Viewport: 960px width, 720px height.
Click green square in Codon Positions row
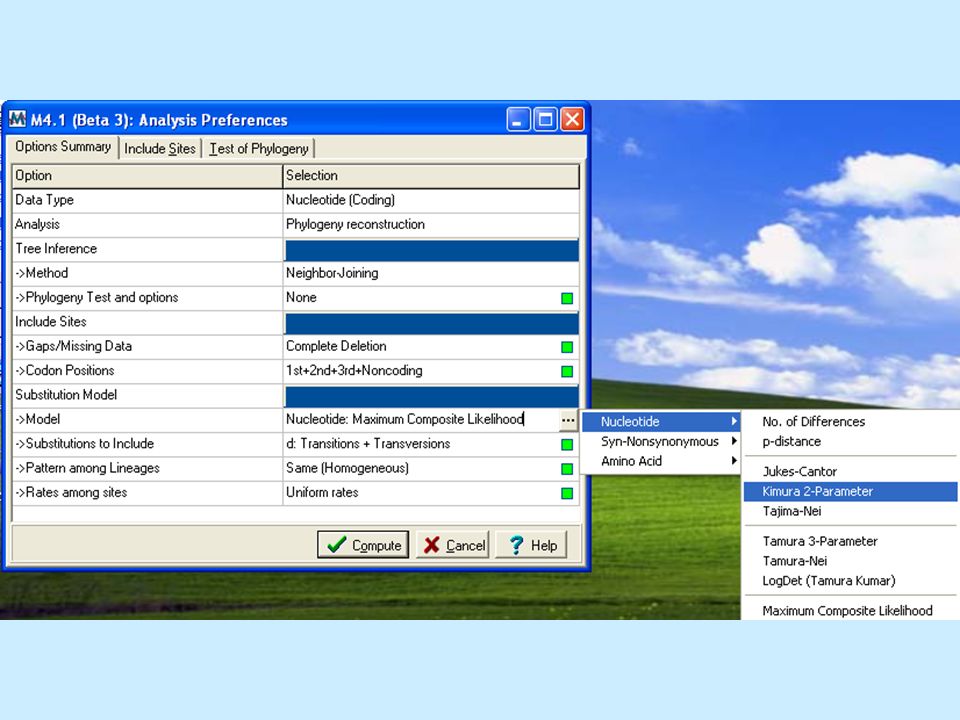click(567, 372)
